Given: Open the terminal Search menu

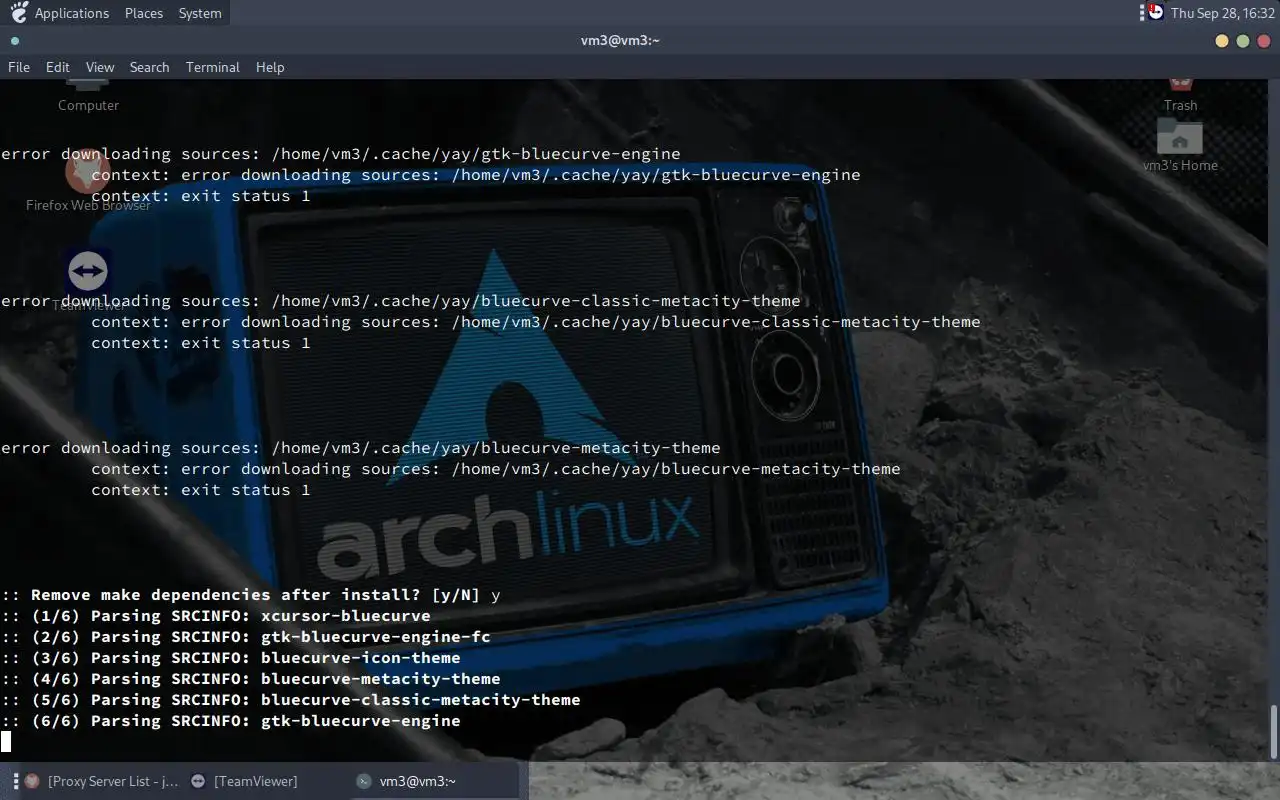Looking at the screenshot, I should click(x=149, y=67).
